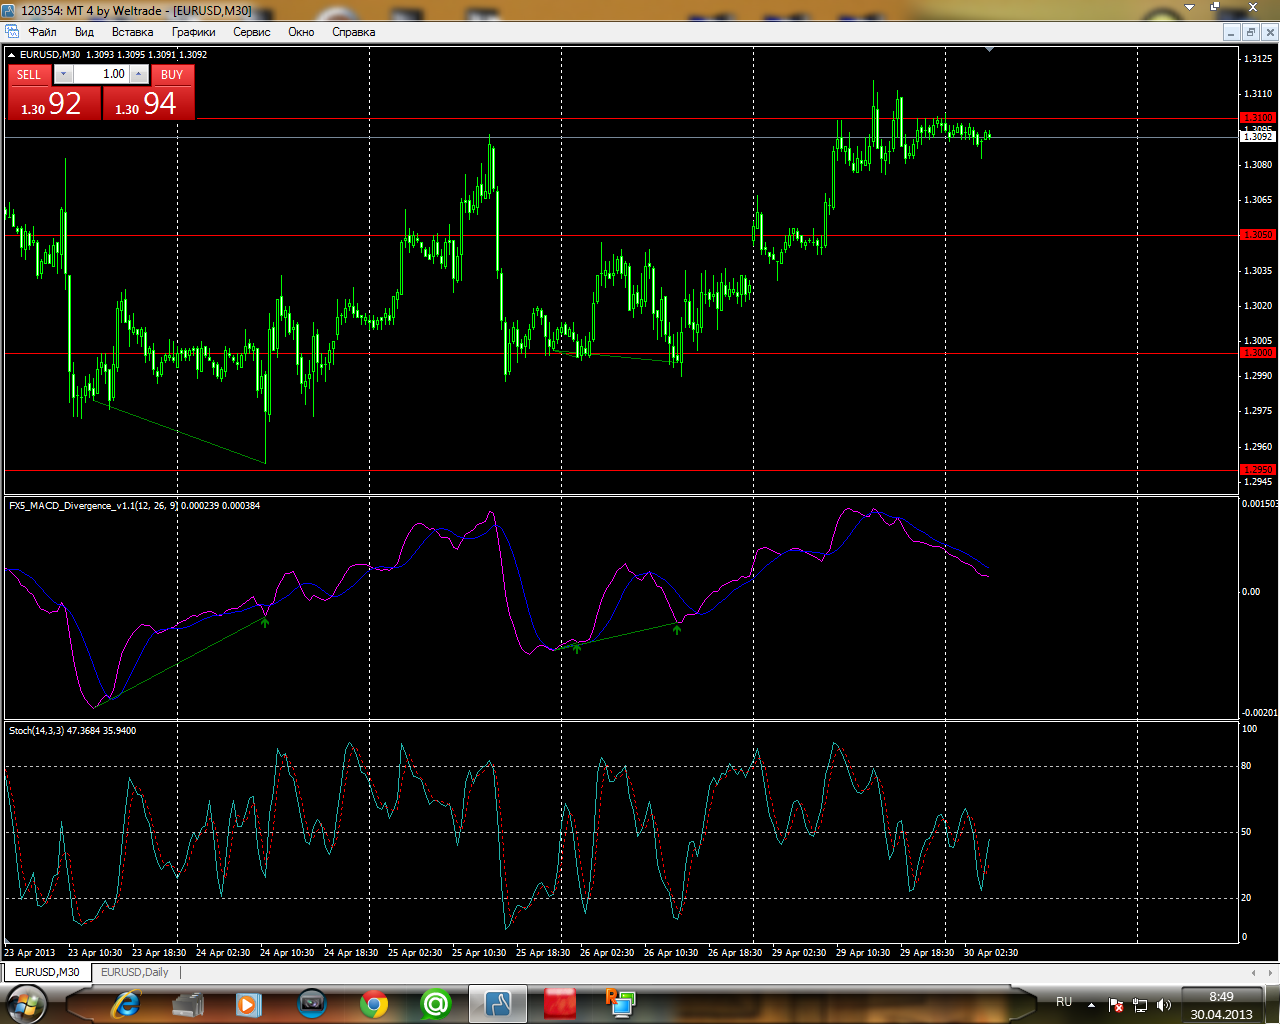Click the red 1.2950 price level label

(1257, 470)
